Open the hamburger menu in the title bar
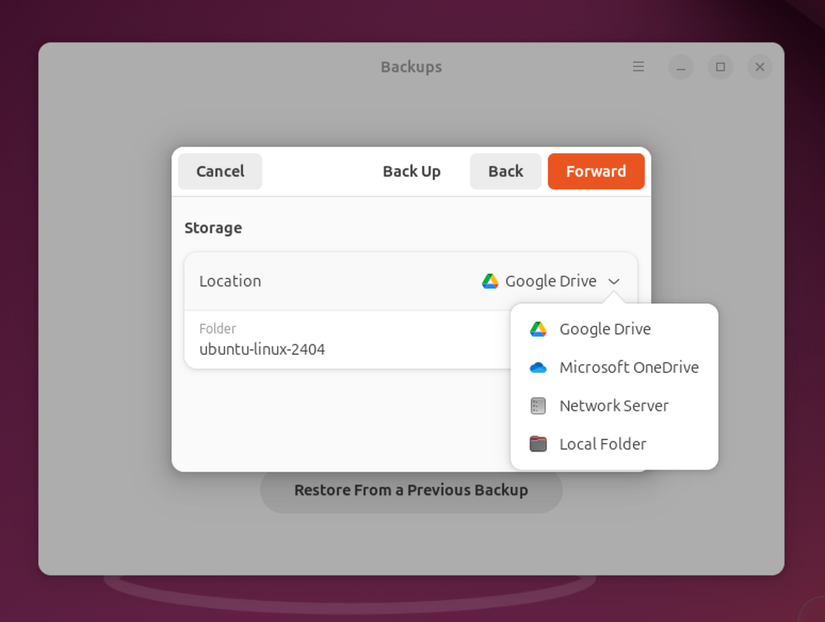 [638, 67]
